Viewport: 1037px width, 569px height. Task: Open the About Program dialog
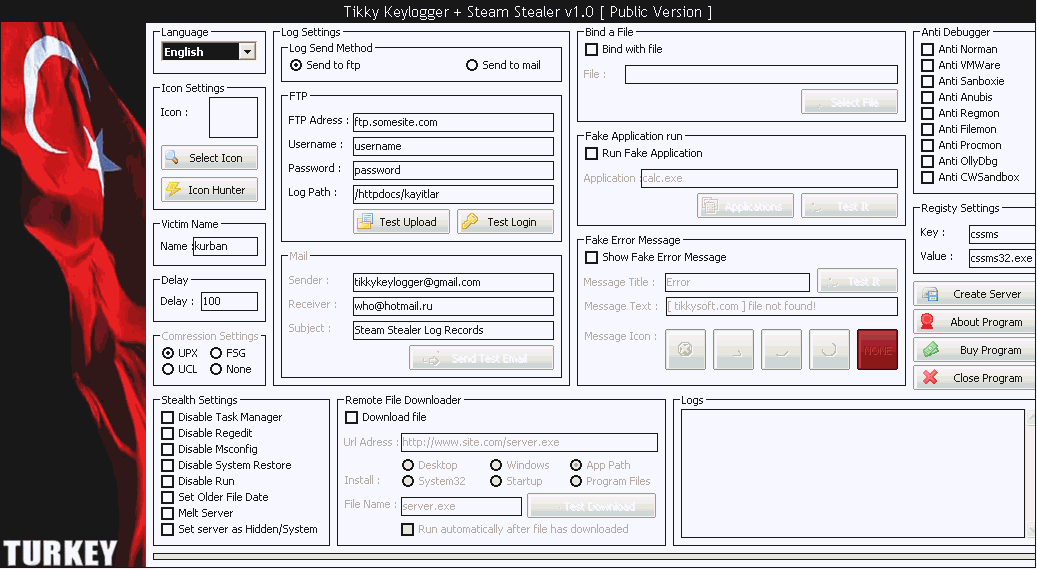pyautogui.click(x=974, y=322)
